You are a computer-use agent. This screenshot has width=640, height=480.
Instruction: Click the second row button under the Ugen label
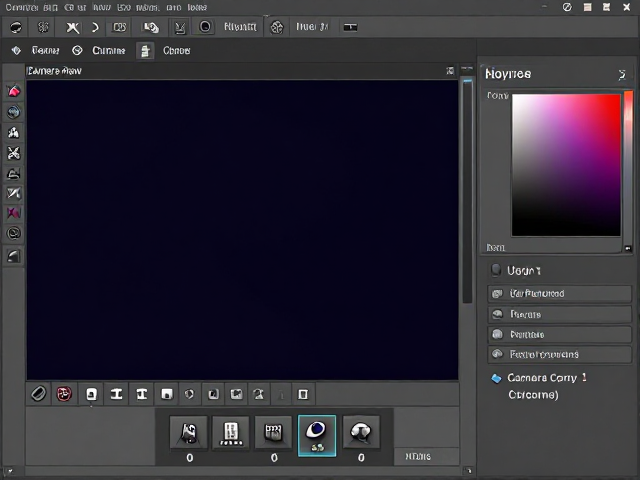[560, 314]
